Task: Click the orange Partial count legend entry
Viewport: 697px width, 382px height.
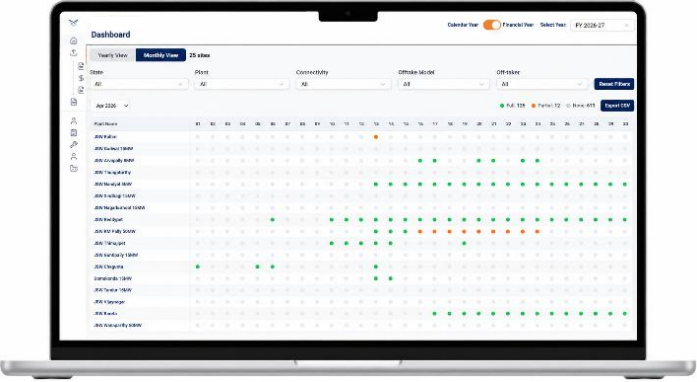Action: (546, 106)
